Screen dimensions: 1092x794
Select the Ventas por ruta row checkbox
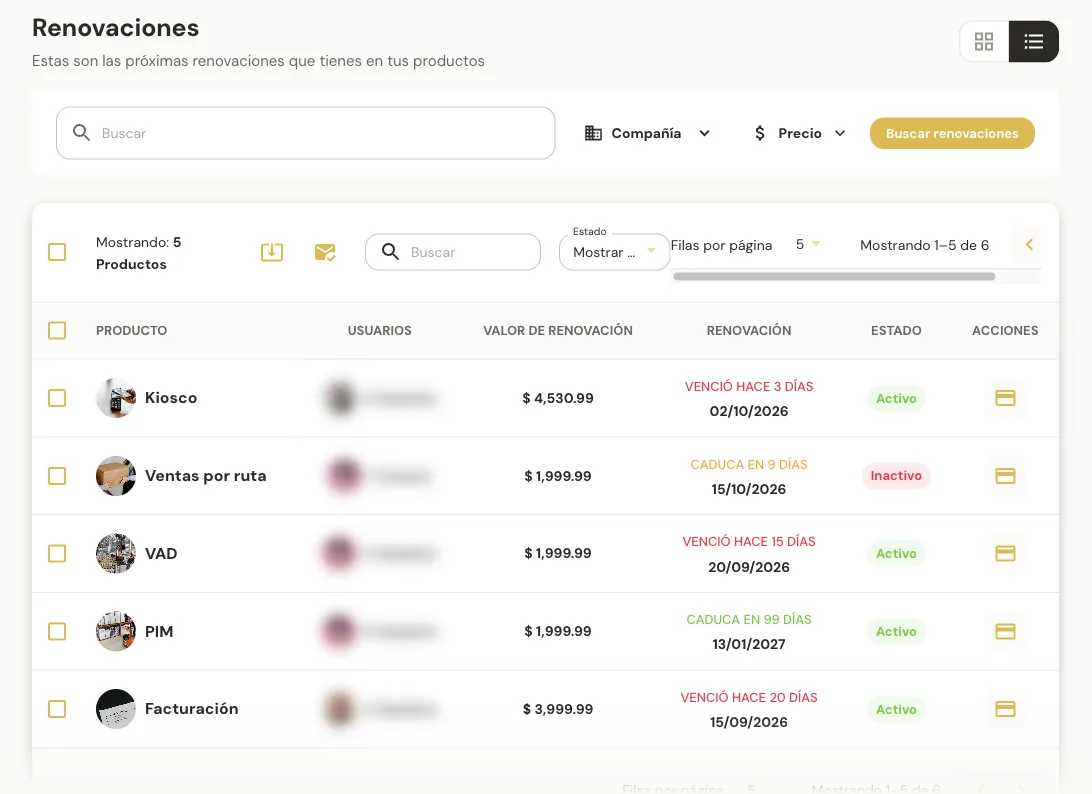[x=57, y=476]
